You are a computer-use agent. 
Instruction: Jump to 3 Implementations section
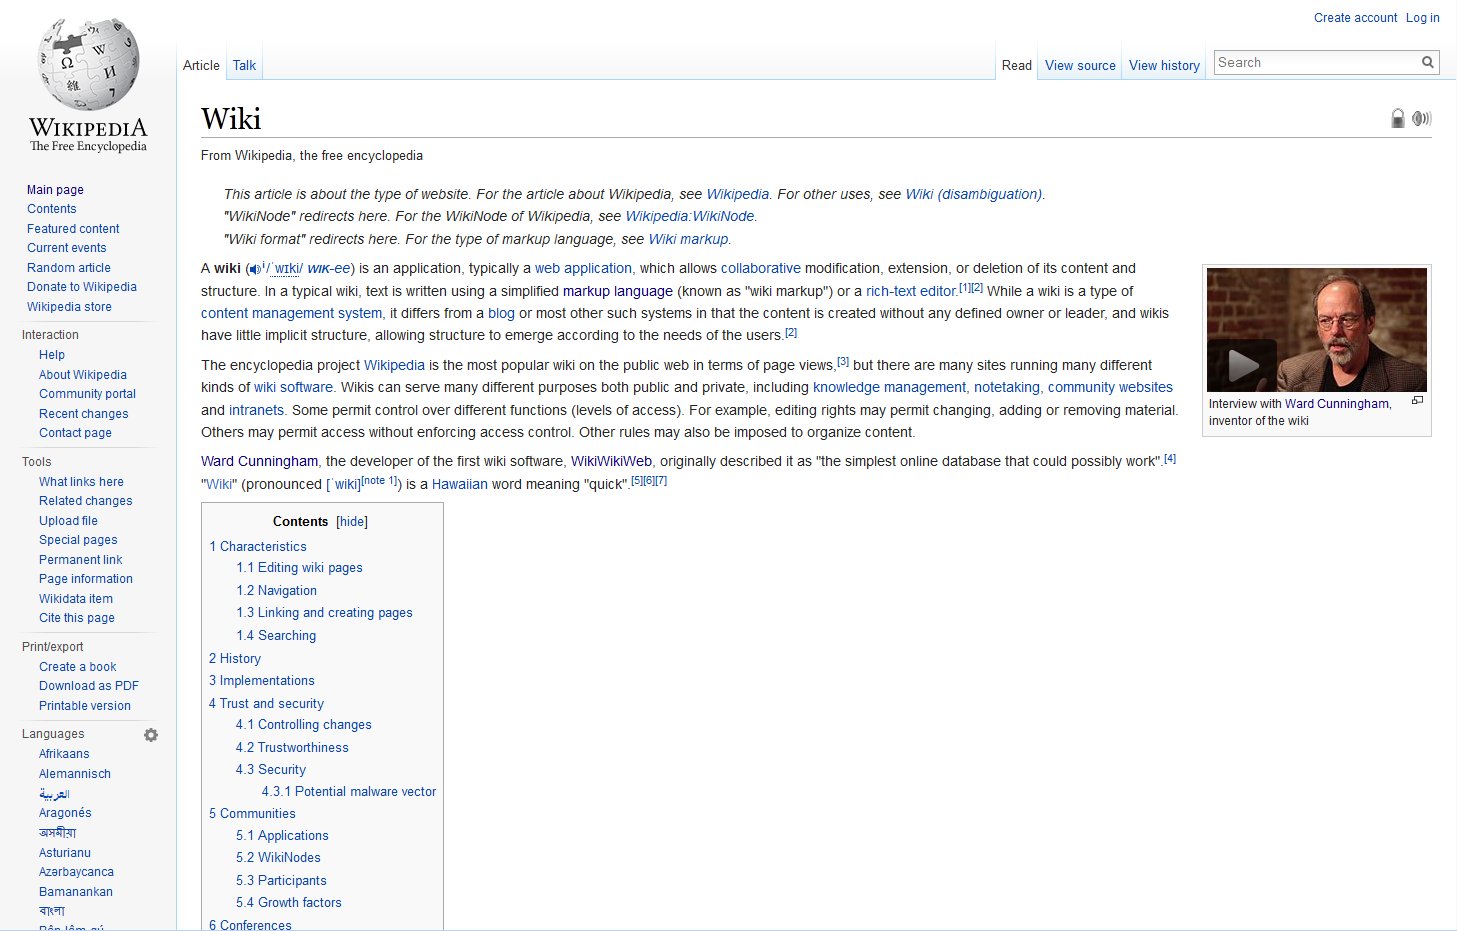point(262,681)
